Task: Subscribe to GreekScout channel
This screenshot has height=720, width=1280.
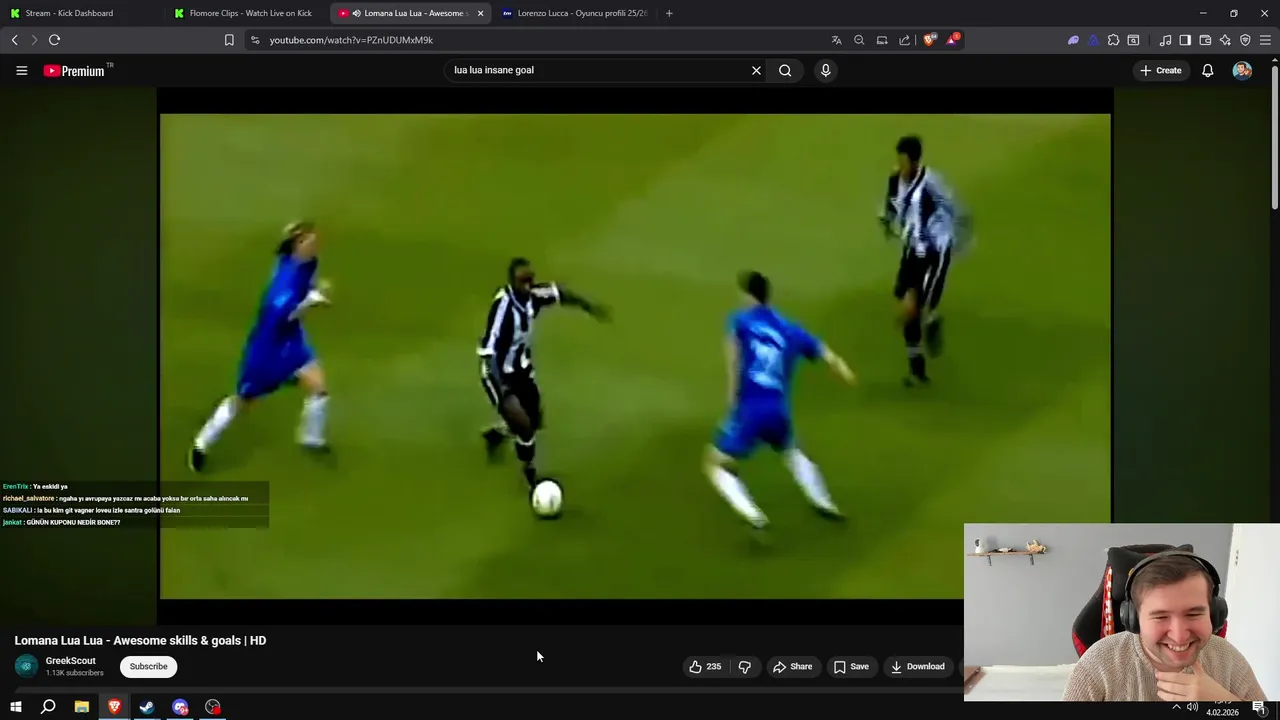Action: point(148,666)
